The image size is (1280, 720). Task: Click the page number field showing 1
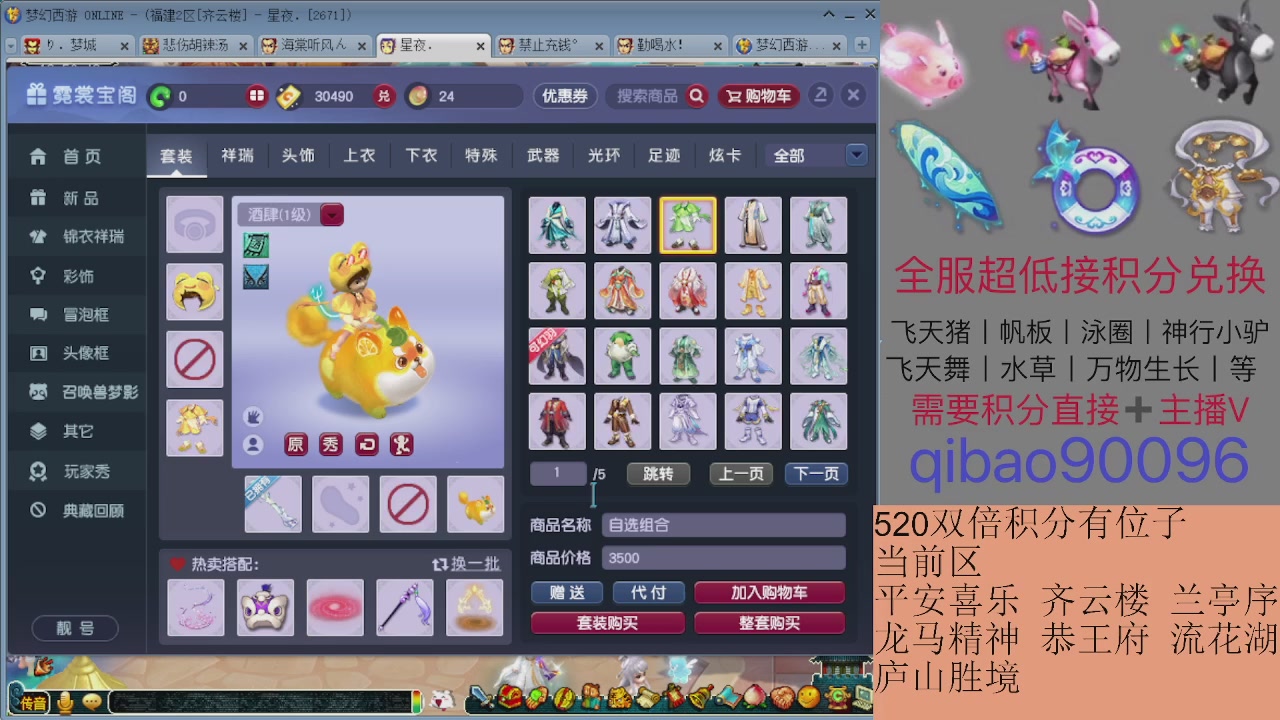558,473
